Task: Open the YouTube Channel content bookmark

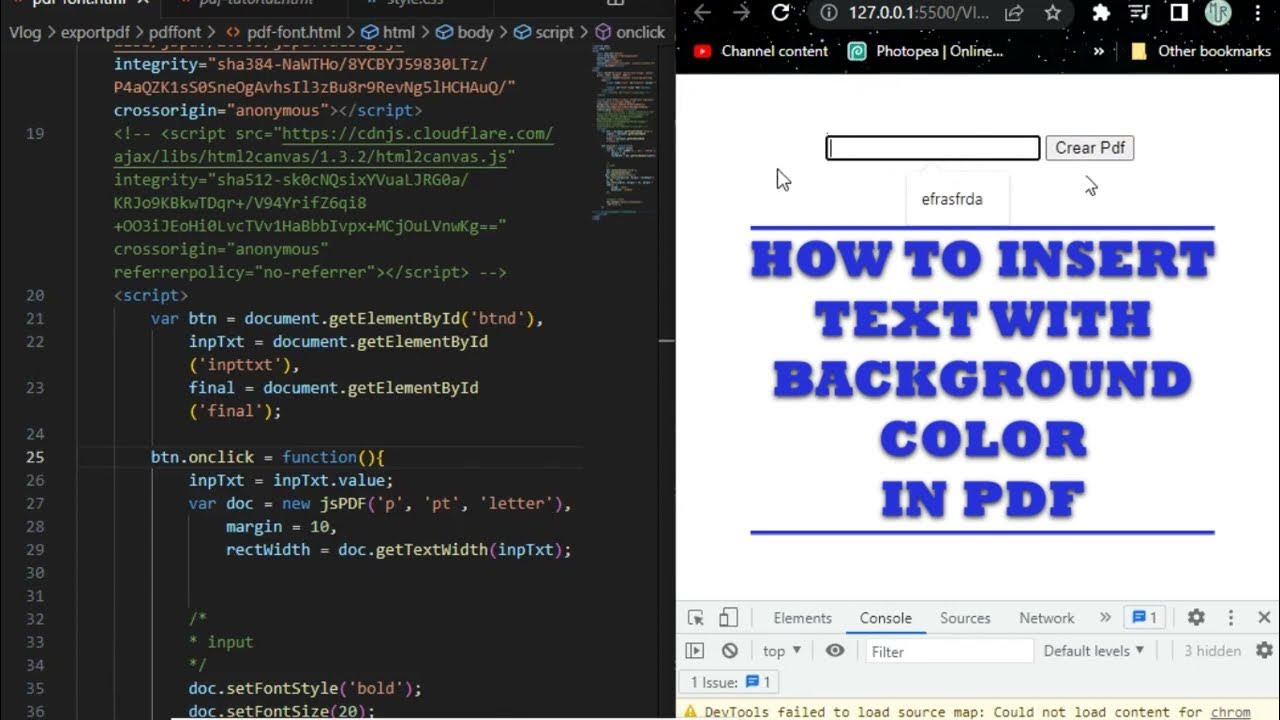Action: point(761,51)
